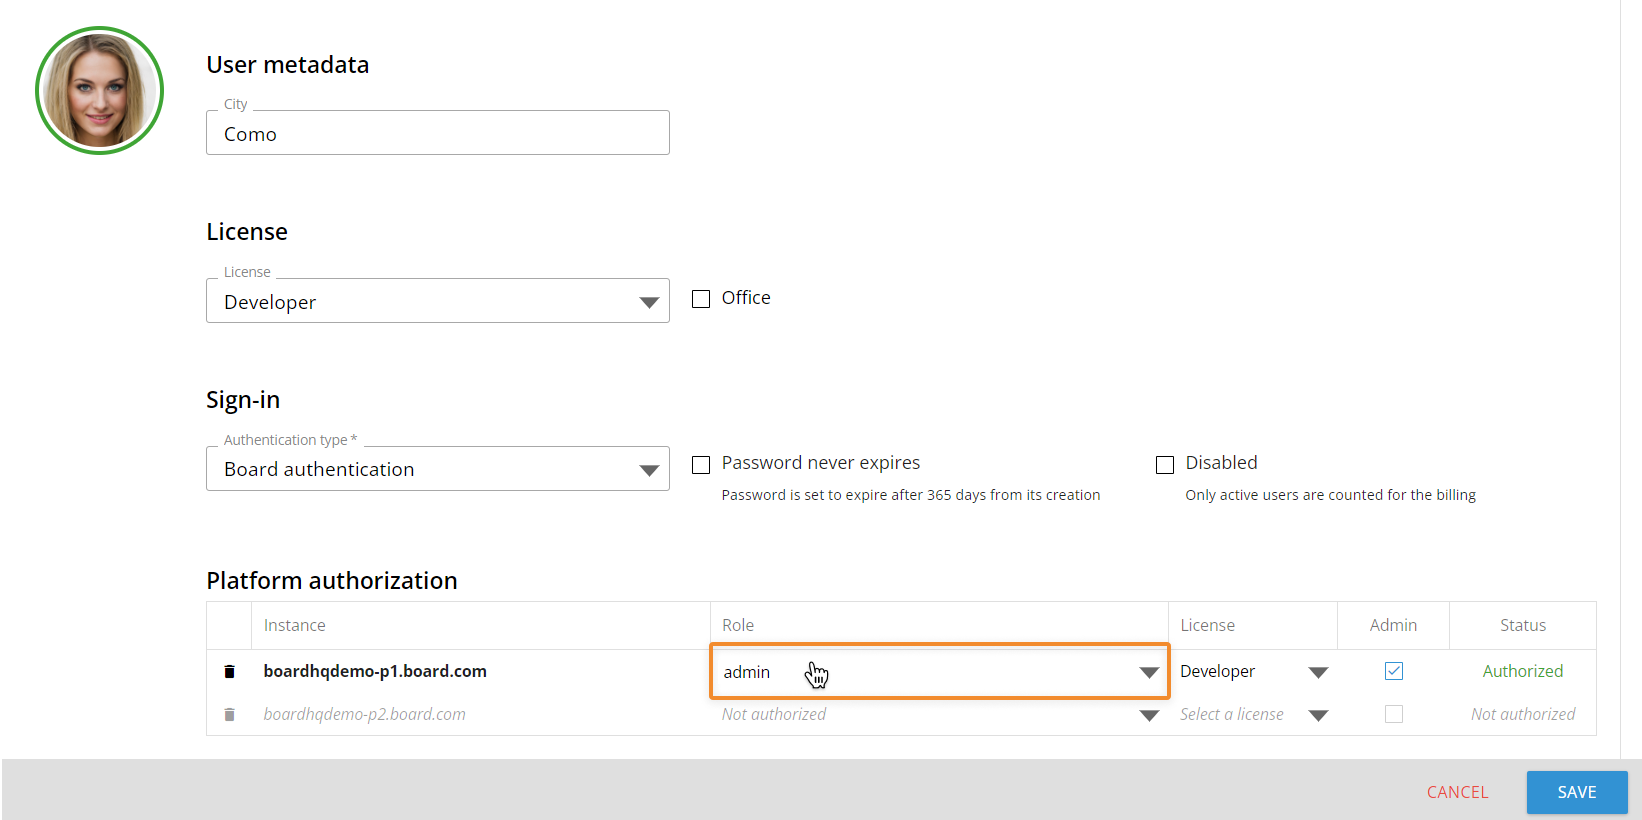Click the Authorized status text

(1522, 671)
